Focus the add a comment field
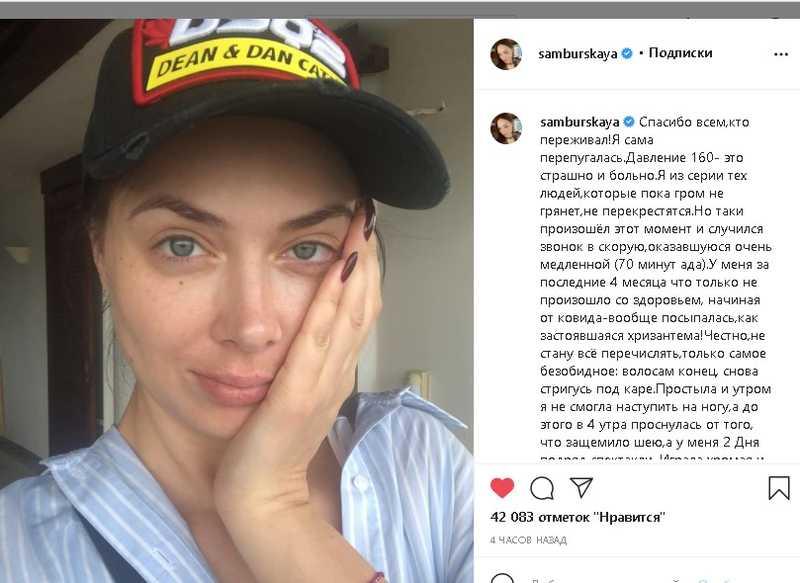800x583 pixels. coord(638,579)
